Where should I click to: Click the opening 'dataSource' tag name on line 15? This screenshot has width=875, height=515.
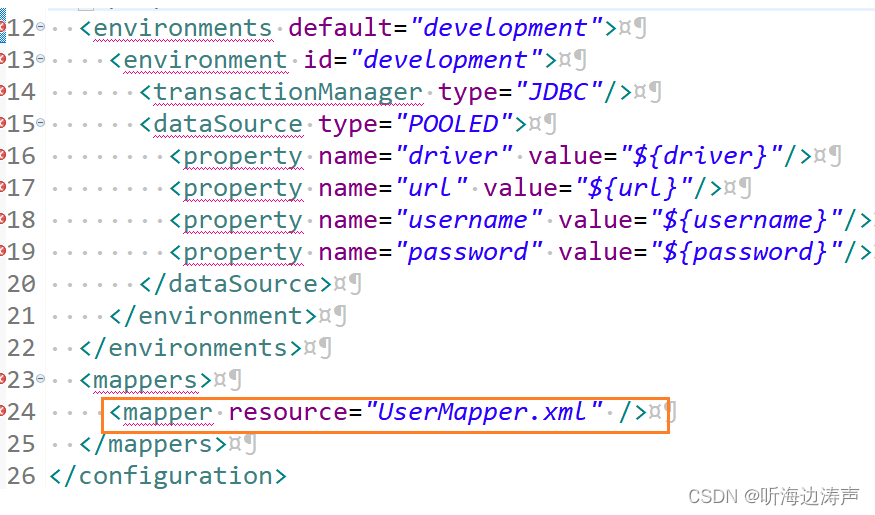click(228, 124)
